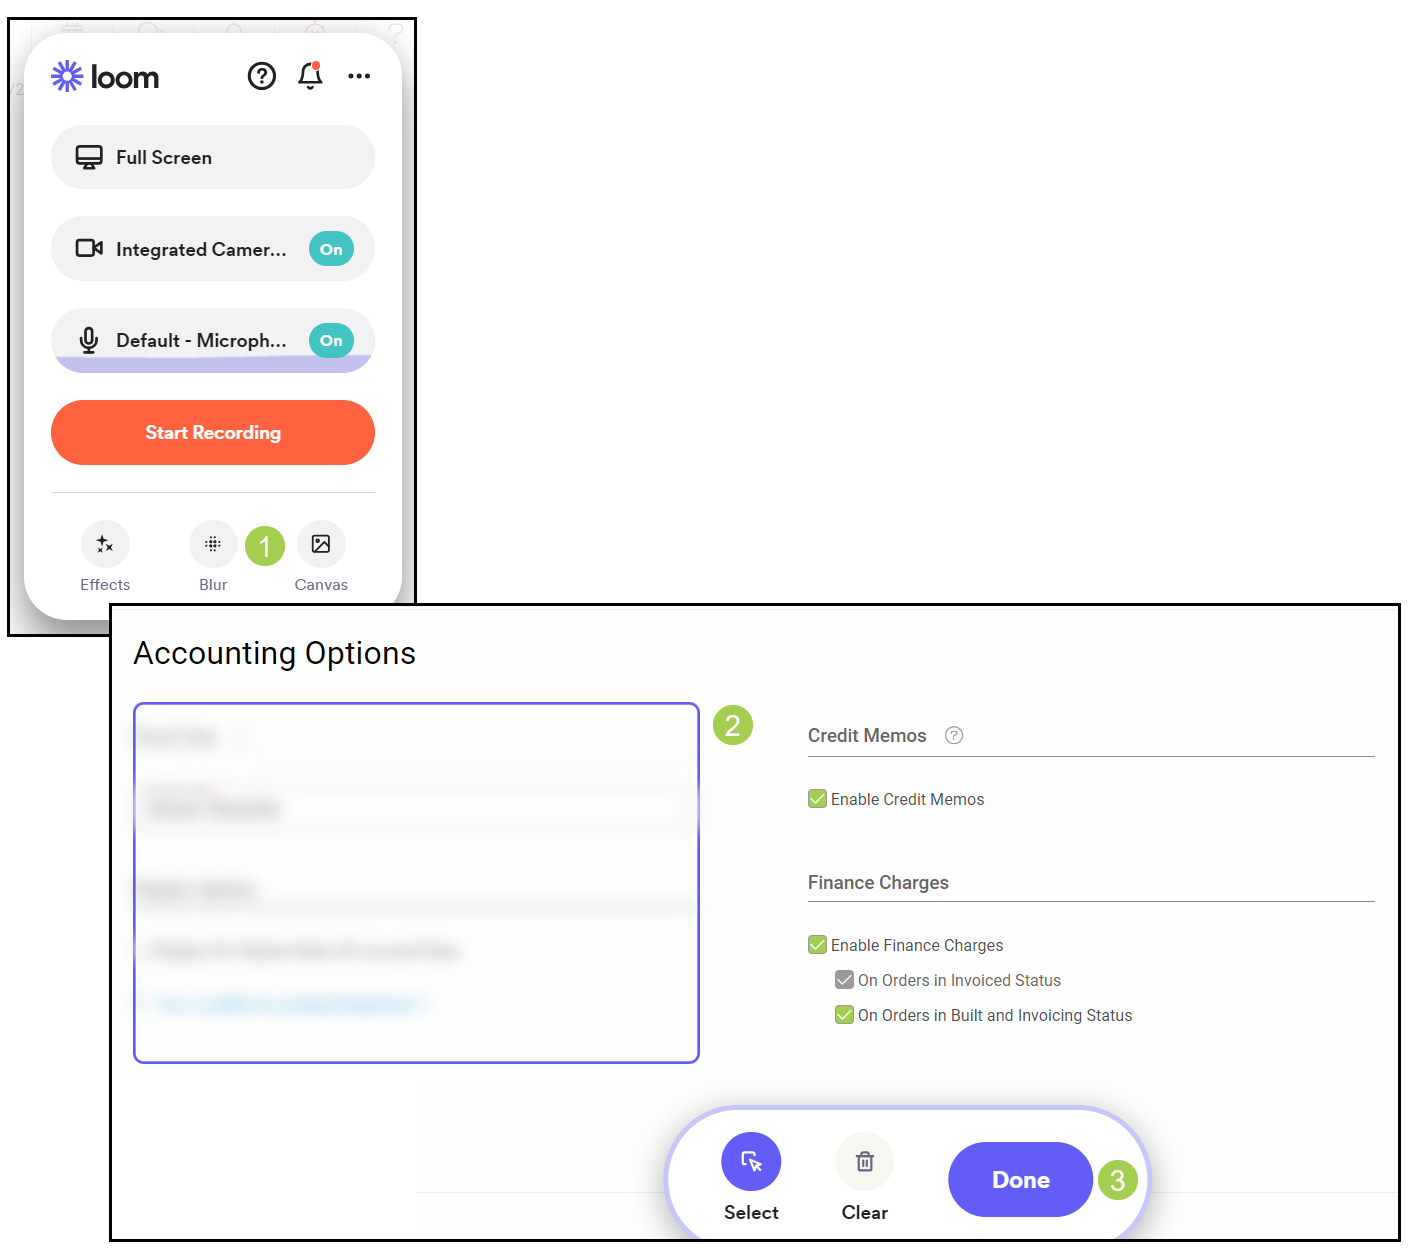
Task: Uncheck Enable Finance Charges checkbox
Action: tap(817, 944)
